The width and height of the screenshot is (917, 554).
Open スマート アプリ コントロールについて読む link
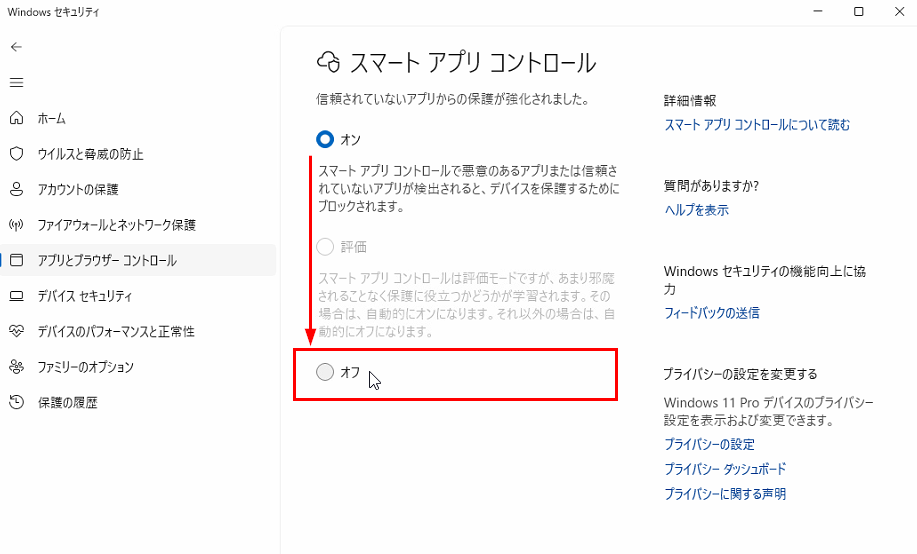coord(757,125)
